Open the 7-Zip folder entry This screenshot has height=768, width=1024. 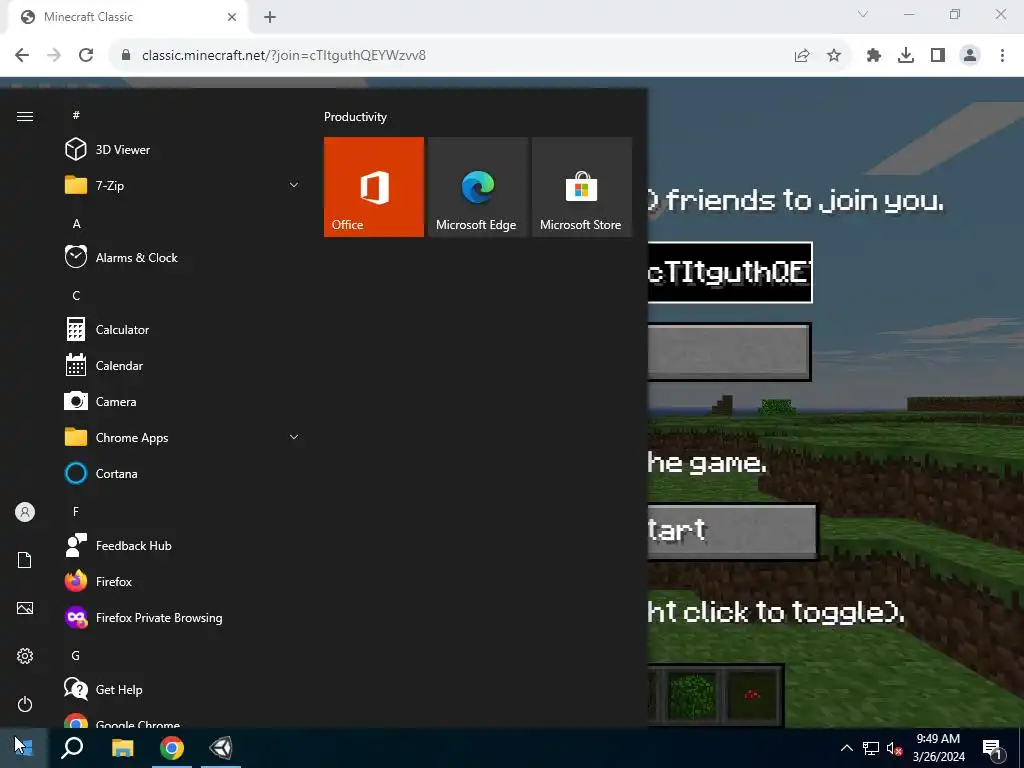pyautogui.click(x=183, y=185)
